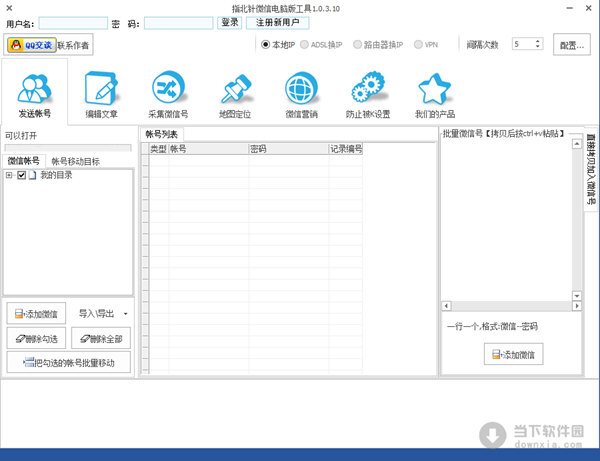Click 添加微信 under the batch textbox
This screenshot has width=600, height=461.
tap(514, 354)
